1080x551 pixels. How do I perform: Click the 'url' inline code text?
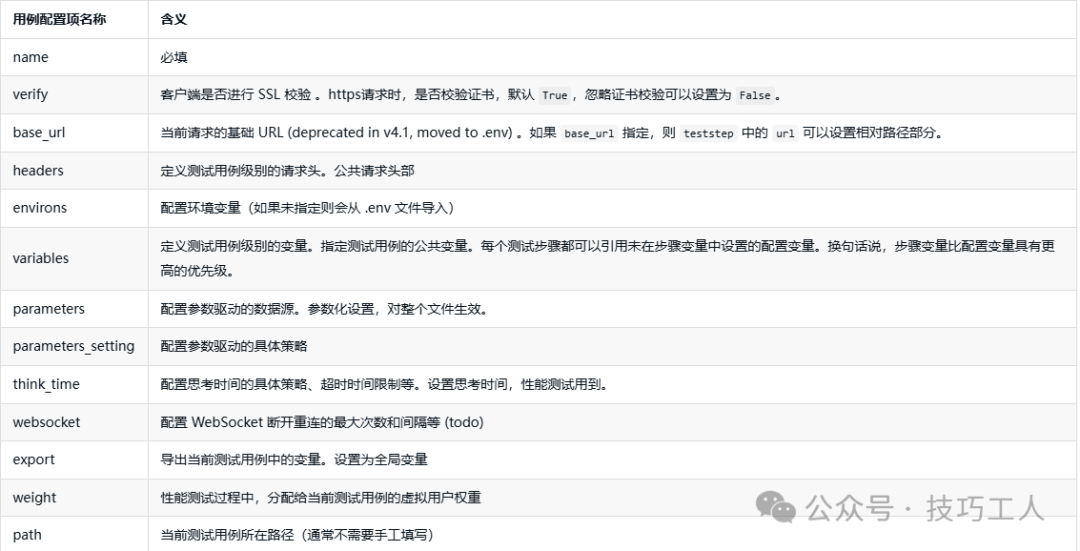coord(785,134)
